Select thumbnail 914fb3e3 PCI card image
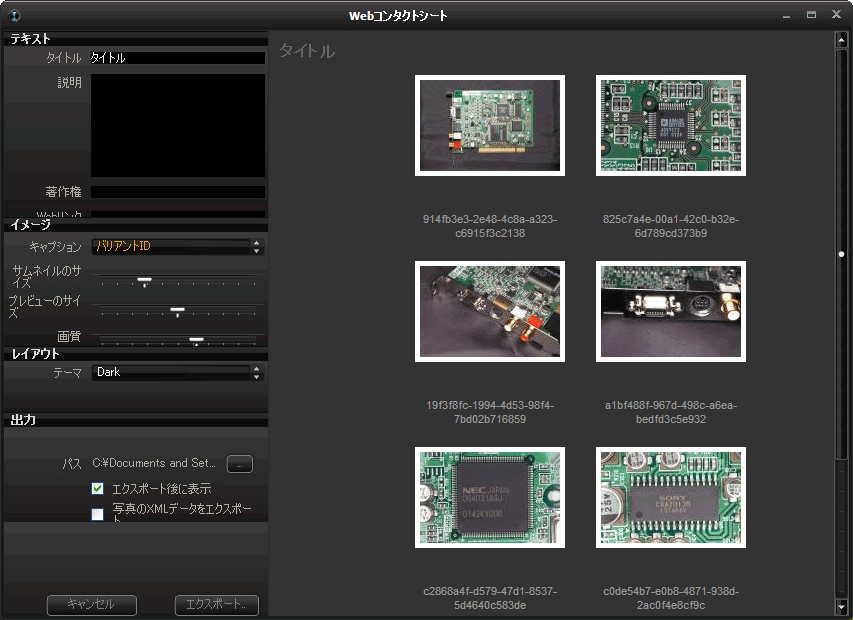 (x=490, y=126)
